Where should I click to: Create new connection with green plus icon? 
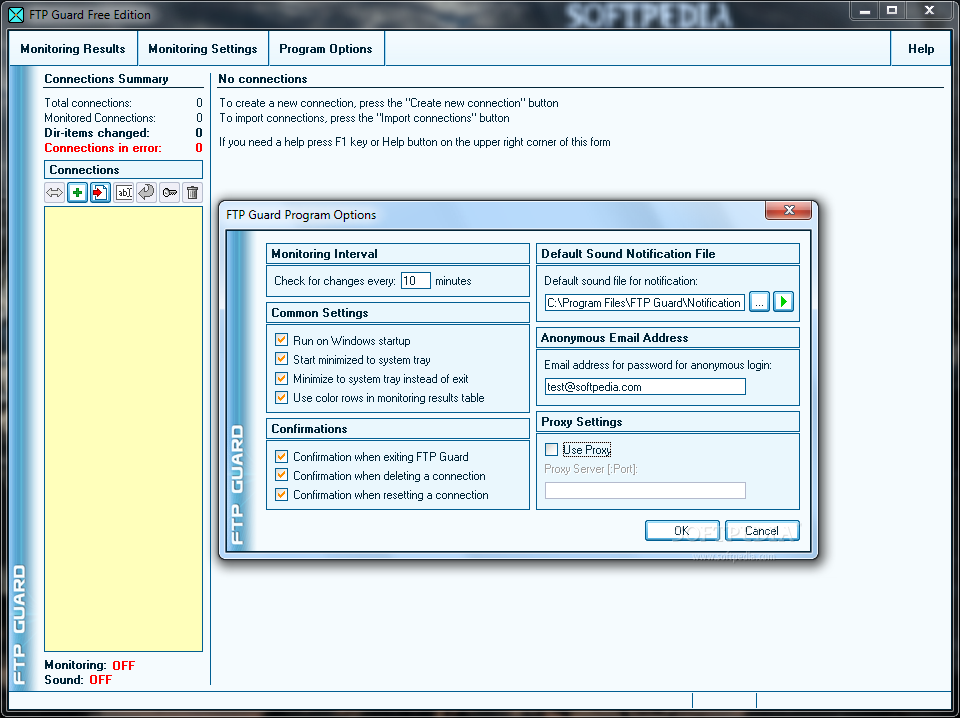click(x=77, y=193)
